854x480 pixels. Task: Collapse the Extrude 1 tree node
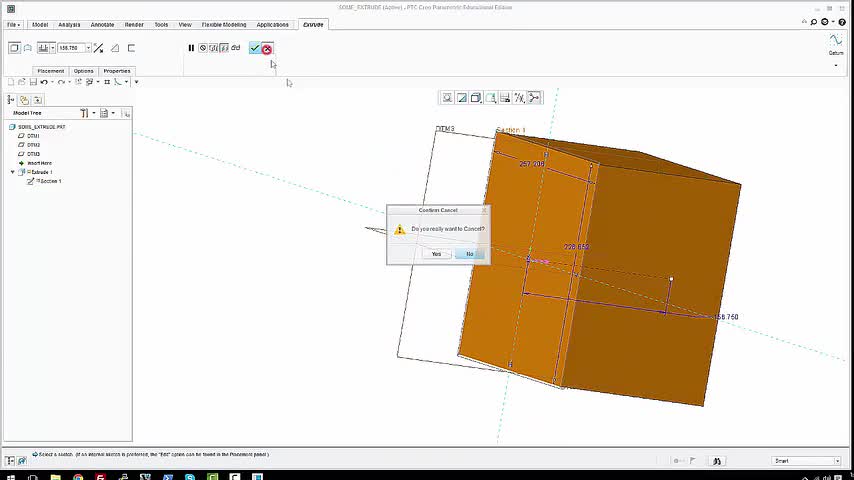coord(13,172)
